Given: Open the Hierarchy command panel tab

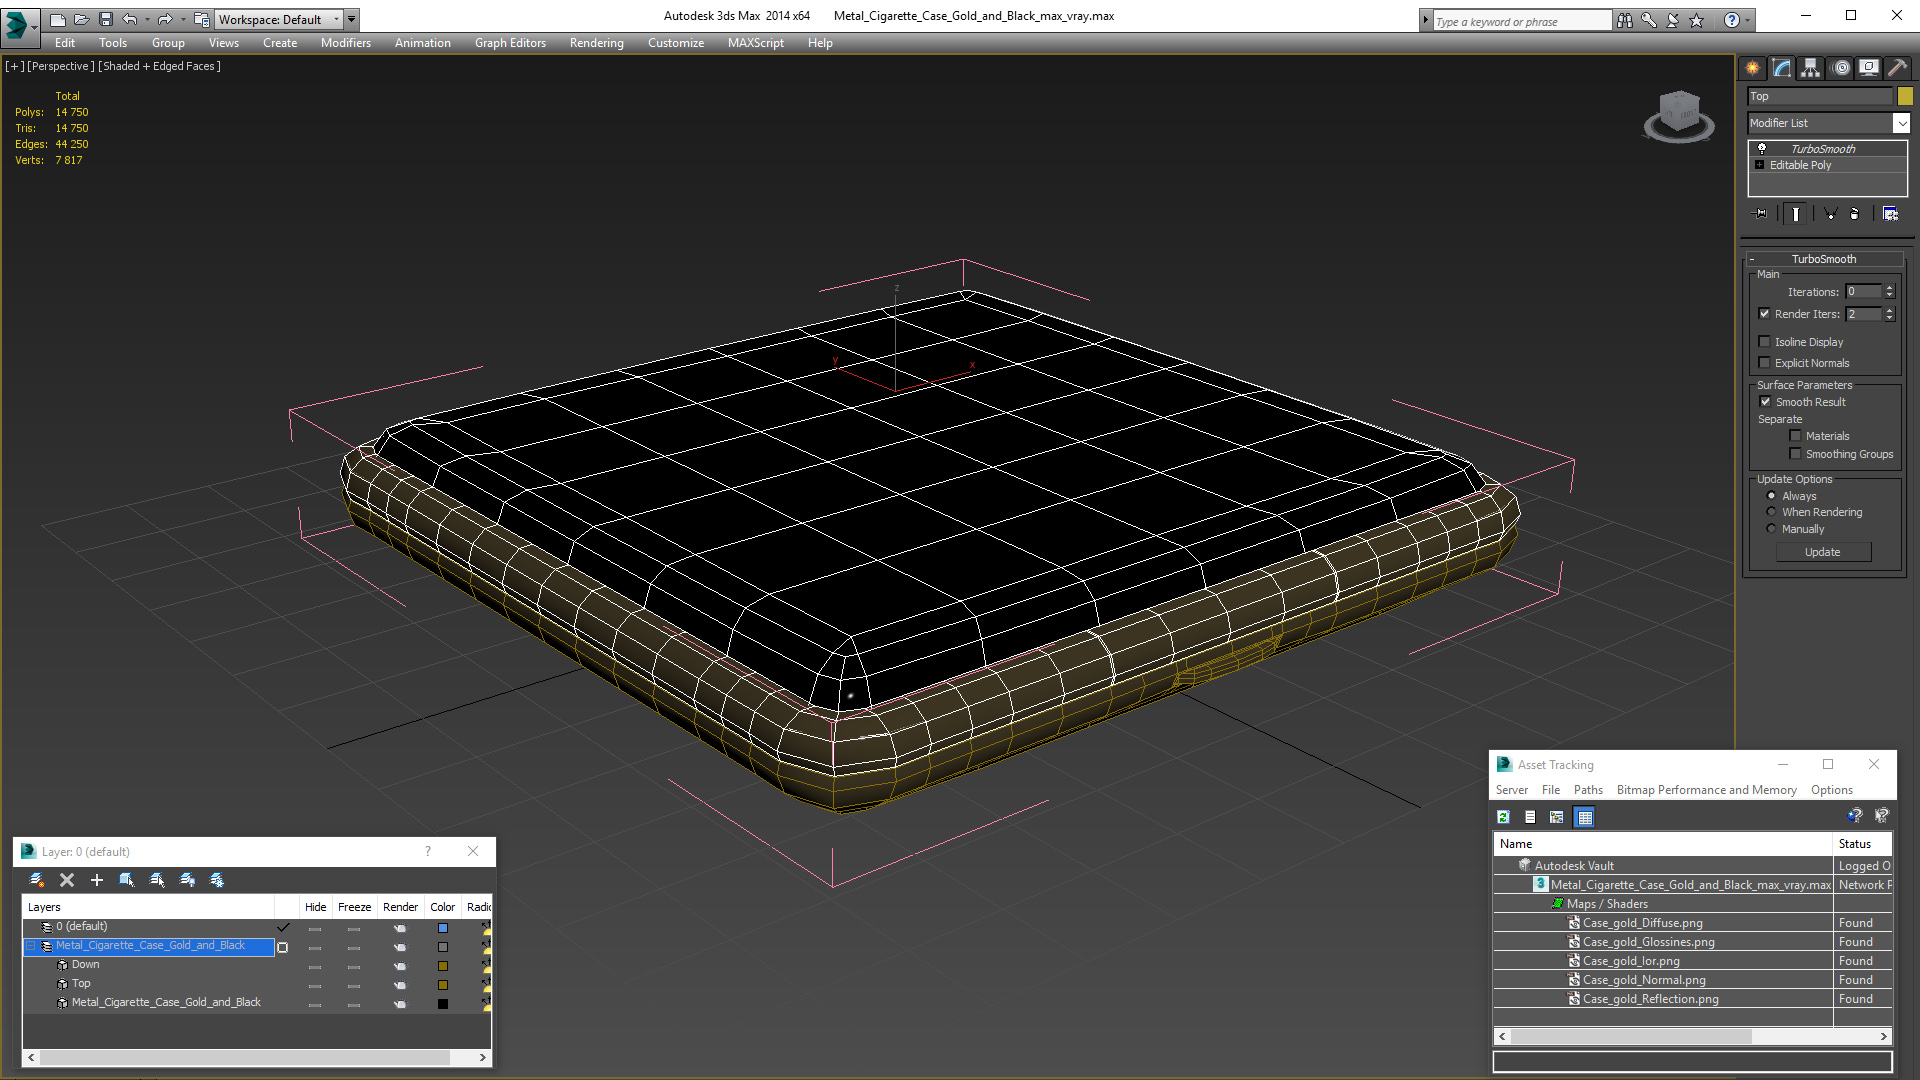Looking at the screenshot, I should (1810, 68).
